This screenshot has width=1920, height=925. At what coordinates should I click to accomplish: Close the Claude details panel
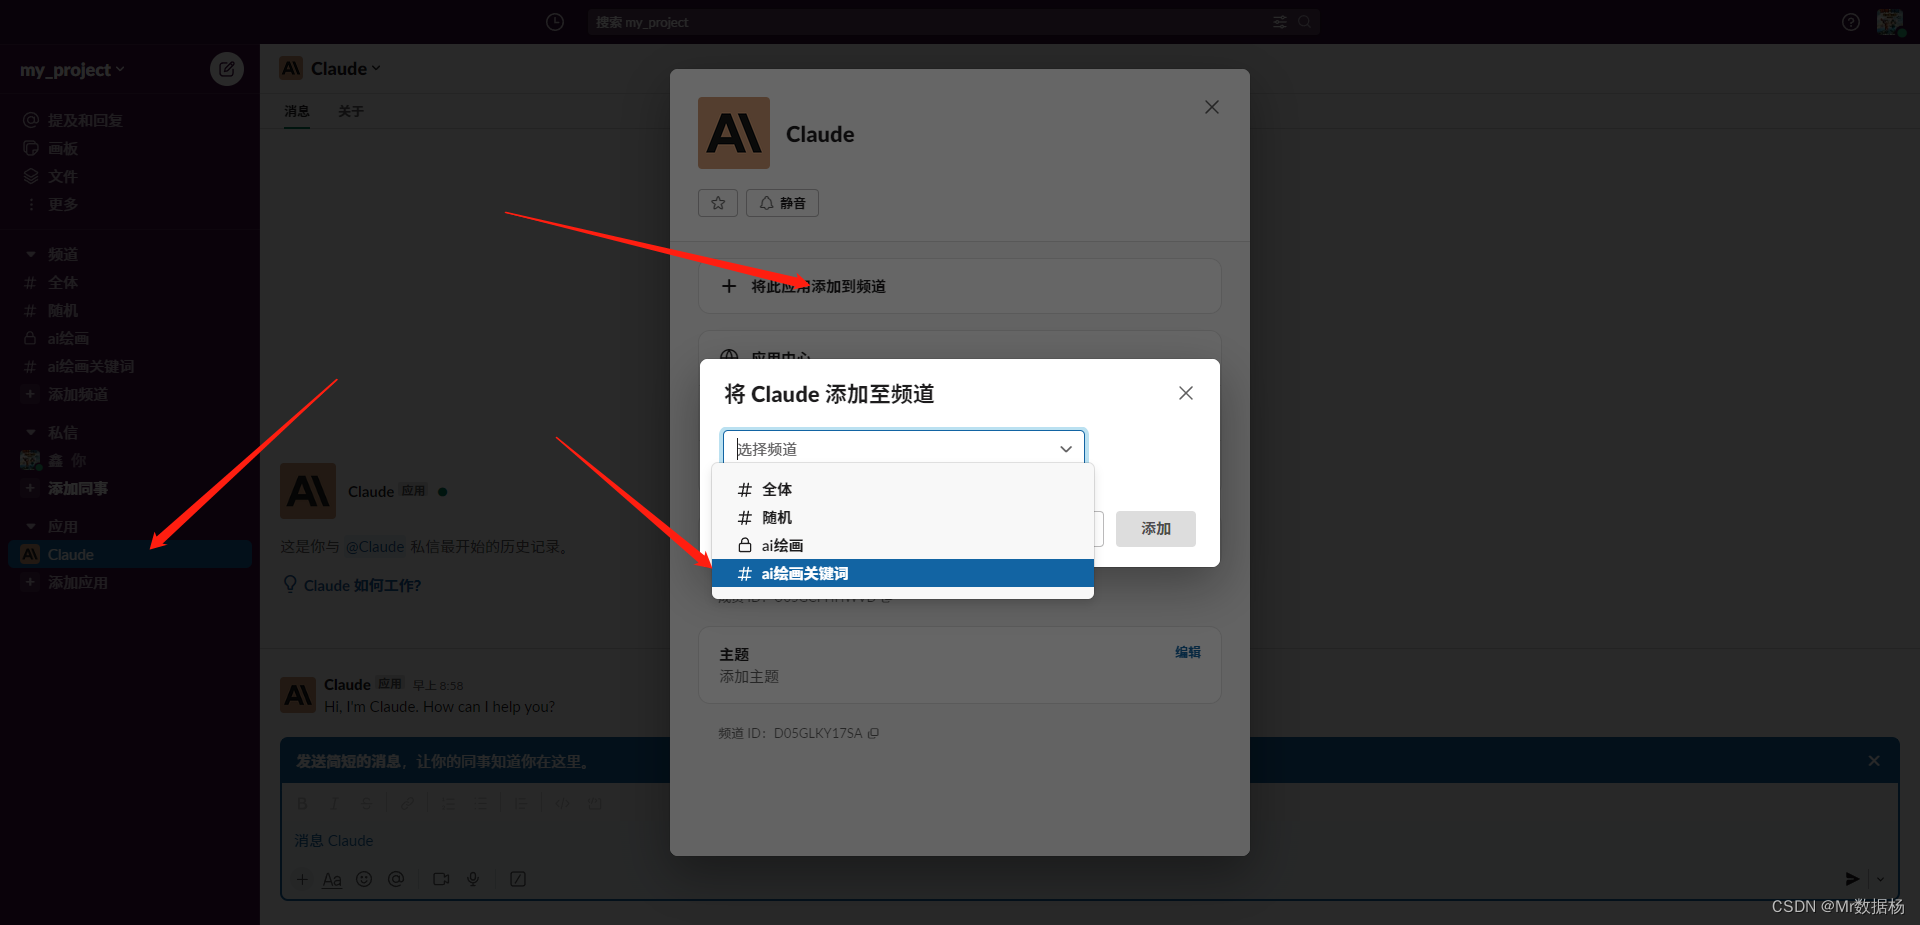pos(1212,107)
